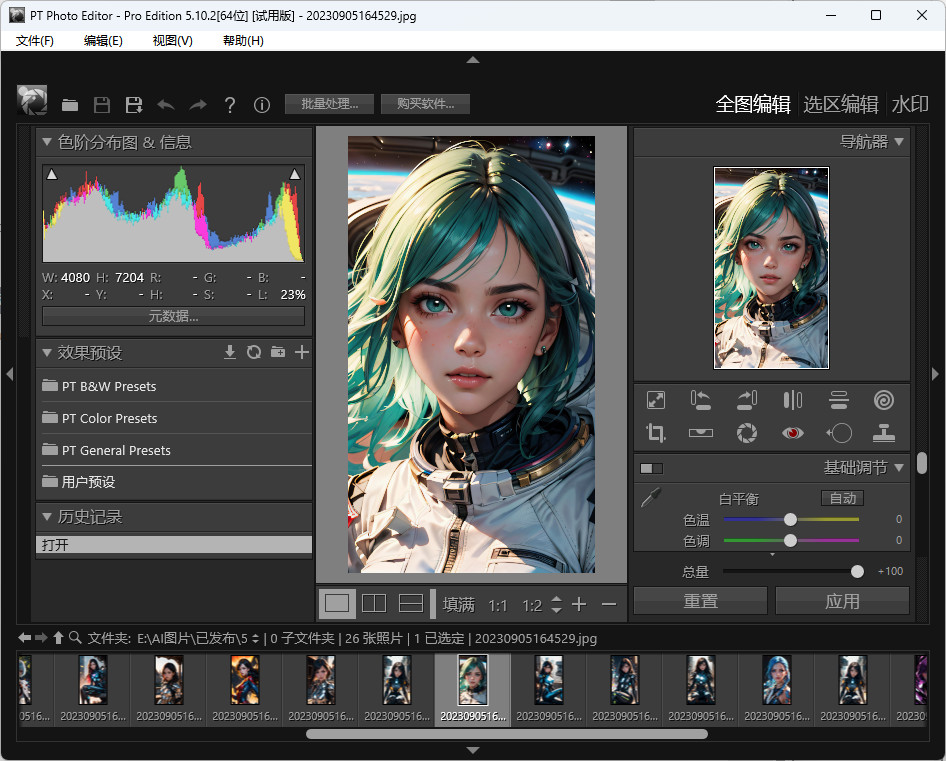Import presets with the download icon
946x761 pixels.
pos(230,352)
